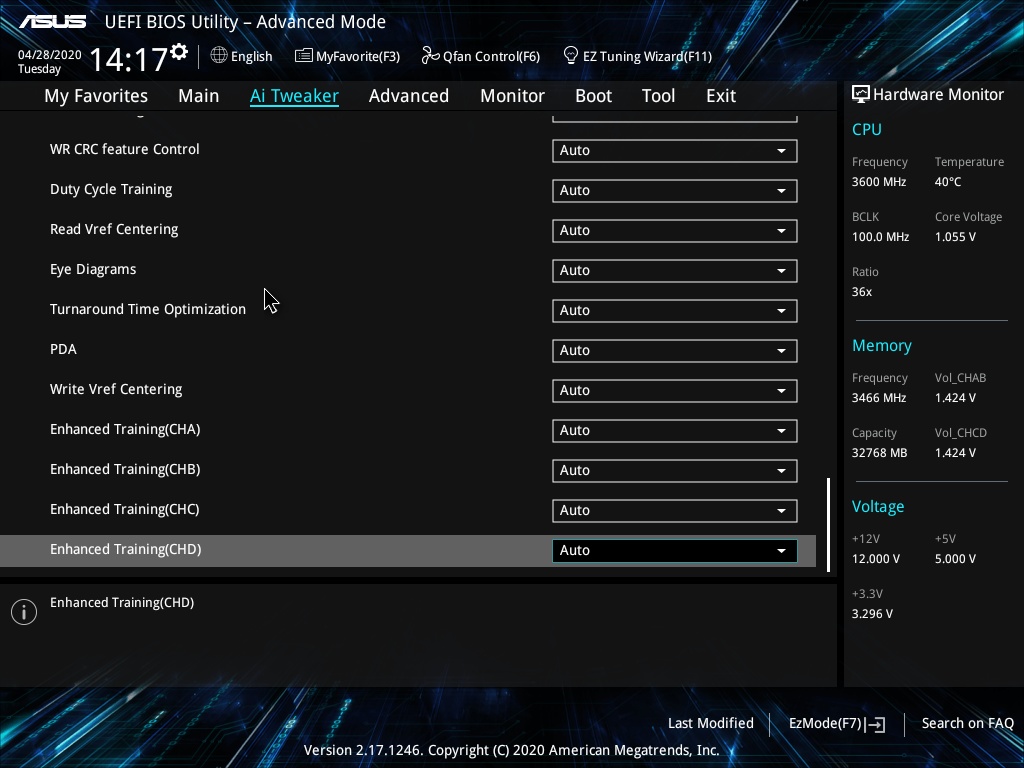
Task: Click the Qfan Control fan icon
Action: coord(430,56)
